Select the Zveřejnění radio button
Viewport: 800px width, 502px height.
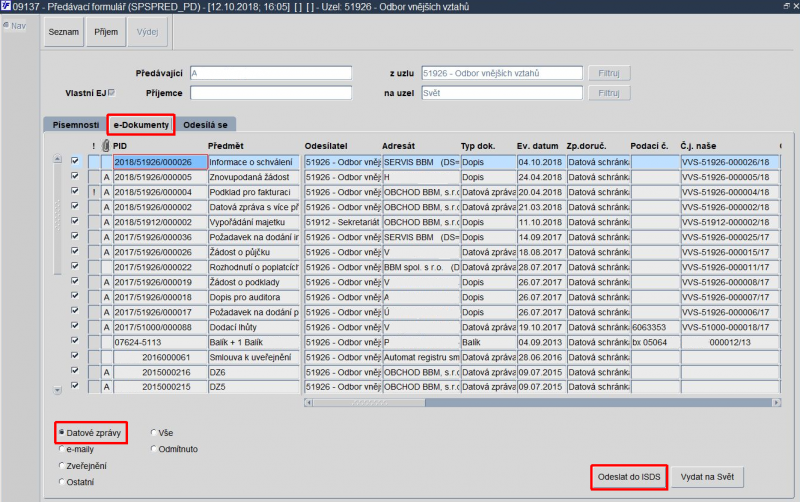(x=61, y=465)
